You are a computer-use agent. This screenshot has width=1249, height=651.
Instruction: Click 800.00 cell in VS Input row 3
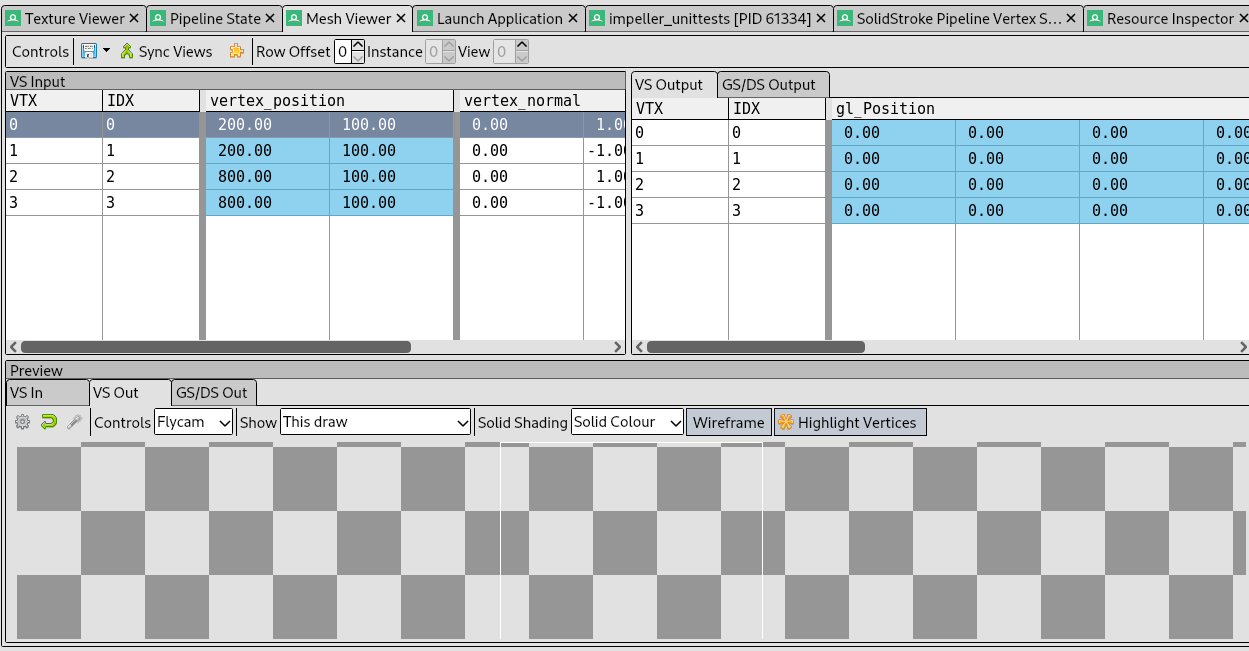coord(267,203)
